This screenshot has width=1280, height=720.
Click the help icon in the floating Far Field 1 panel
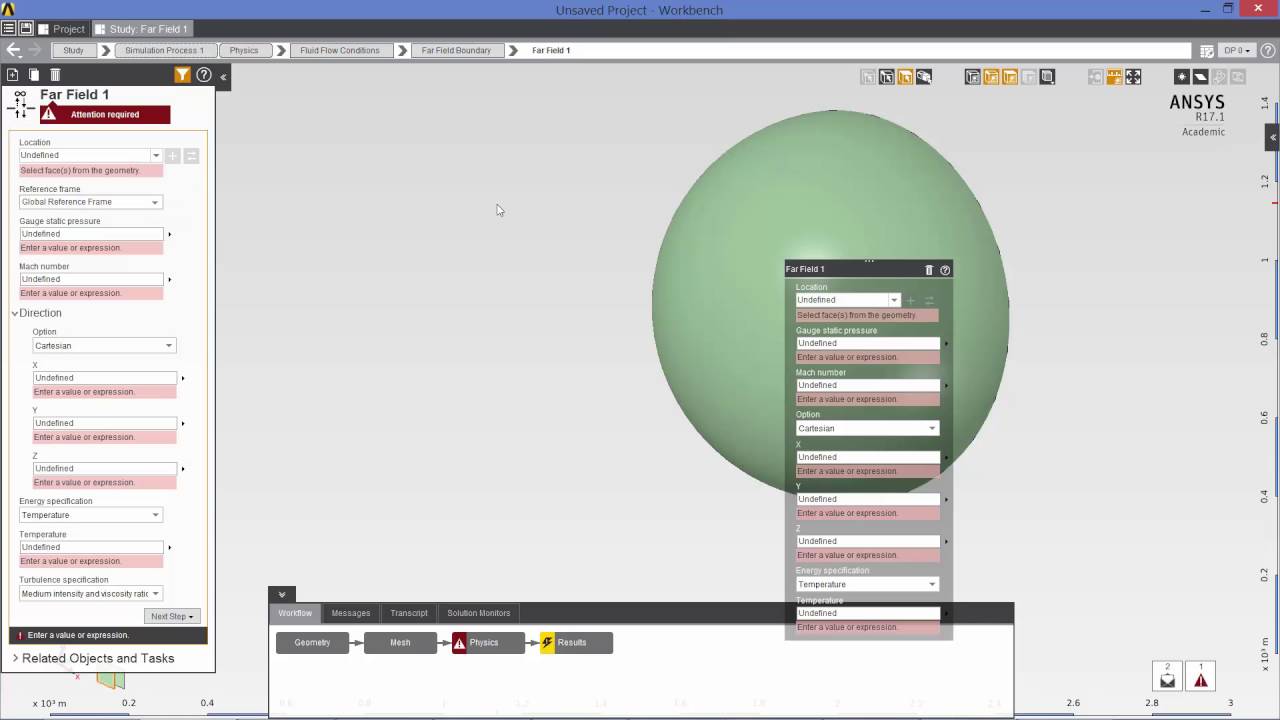coord(945,269)
